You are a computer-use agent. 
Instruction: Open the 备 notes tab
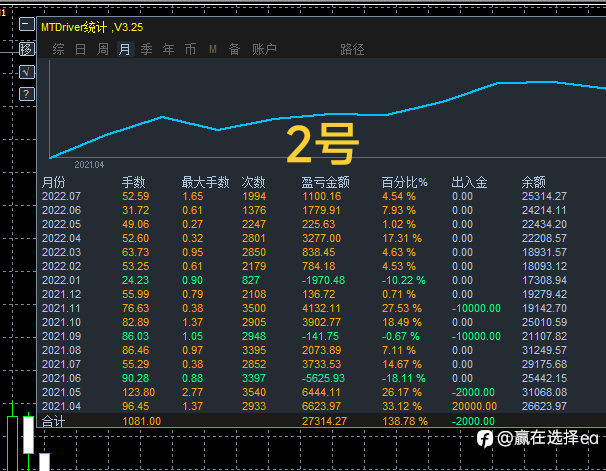(234, 49)
